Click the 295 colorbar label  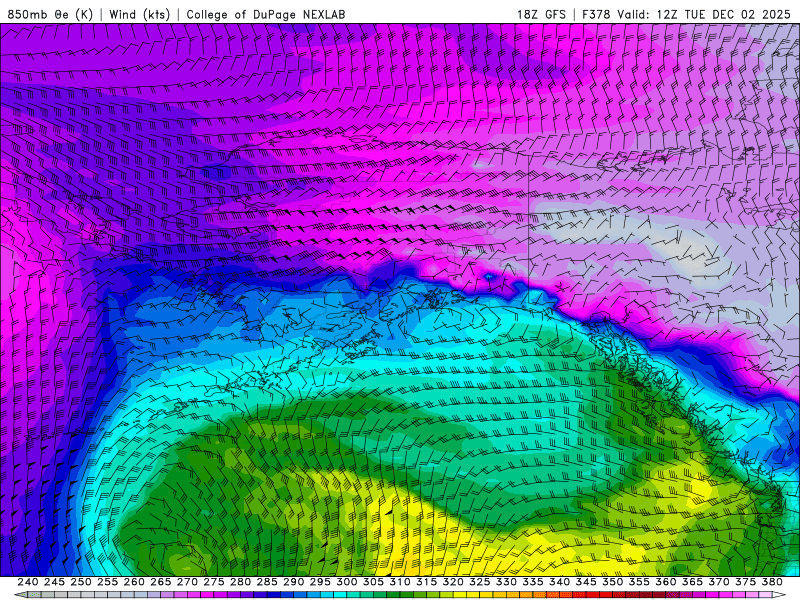point(320,582)
